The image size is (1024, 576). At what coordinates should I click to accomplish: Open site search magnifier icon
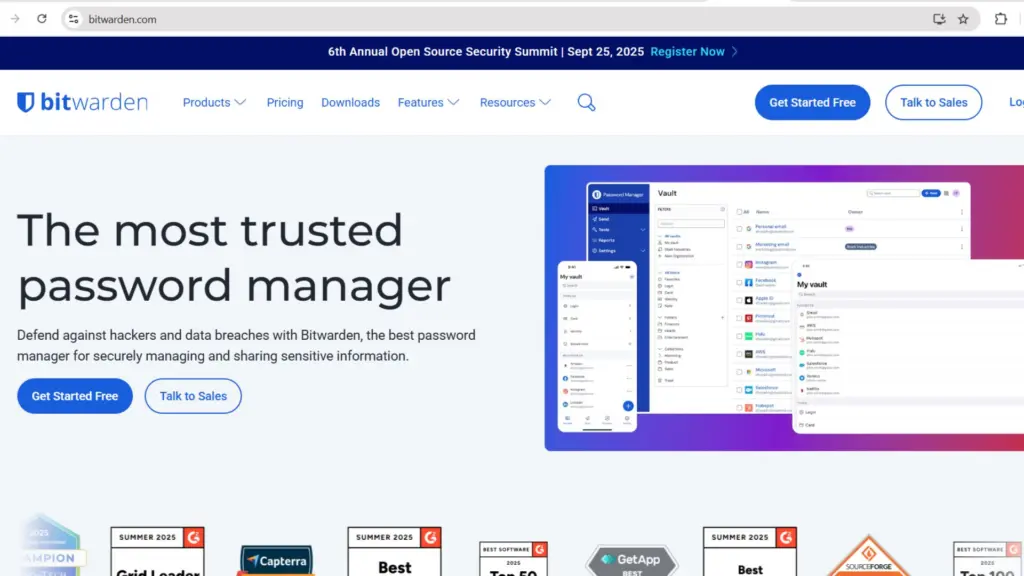coord(586,103)
